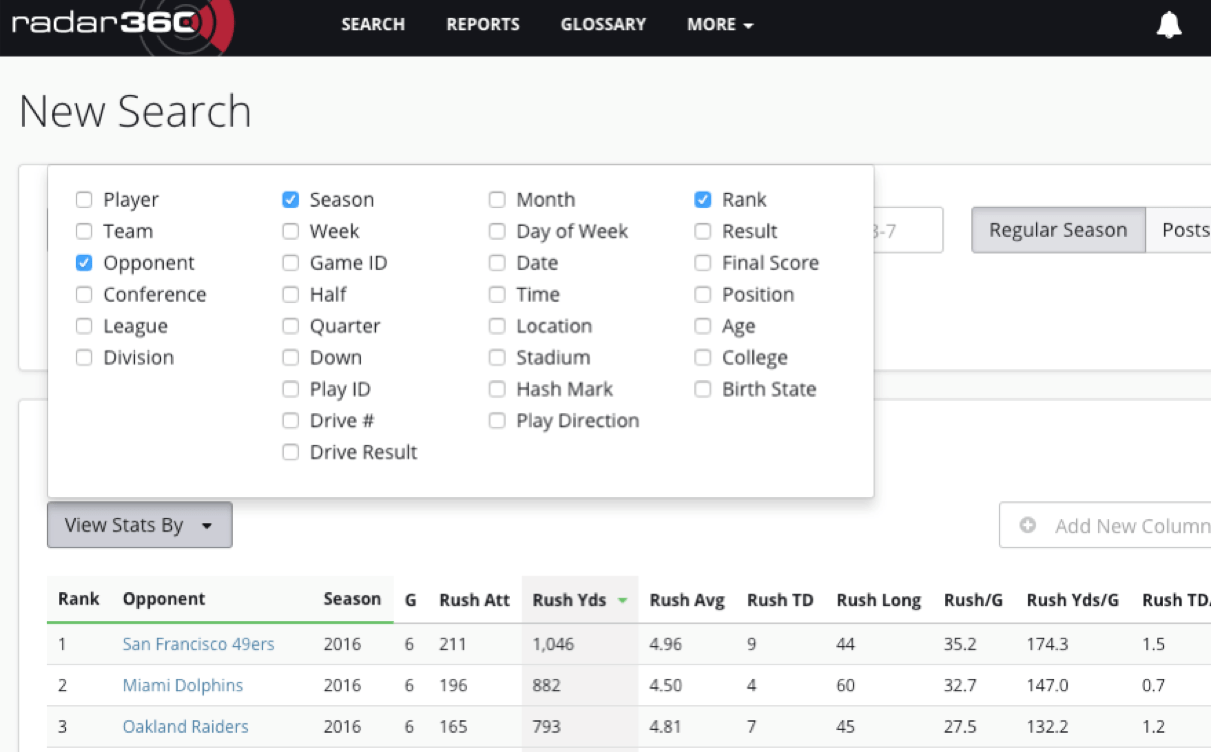Click the green sort arrow on Rush Yds
1211x752 pixels.
pyautogui.click(x=622, y=601)
